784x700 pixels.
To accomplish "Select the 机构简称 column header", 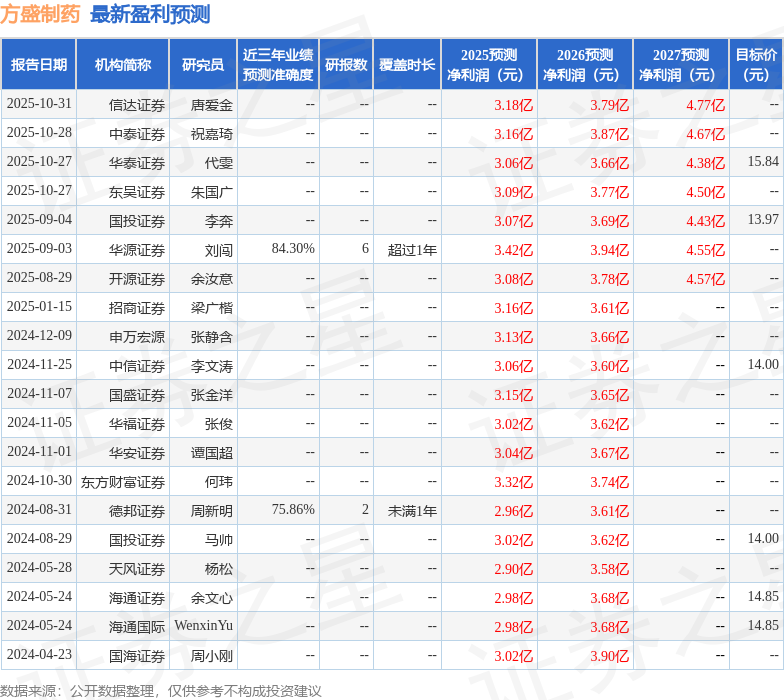I will click(122, 65).
